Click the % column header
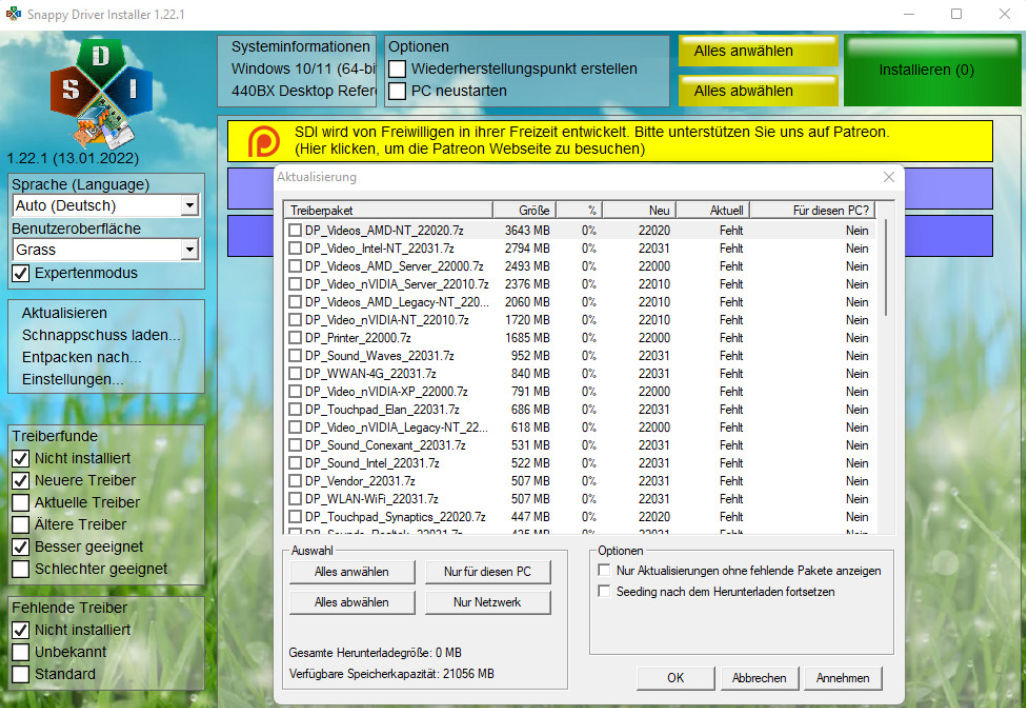Screen dimensions: 1026x708 pyautogui.click(x=580, y=210)
